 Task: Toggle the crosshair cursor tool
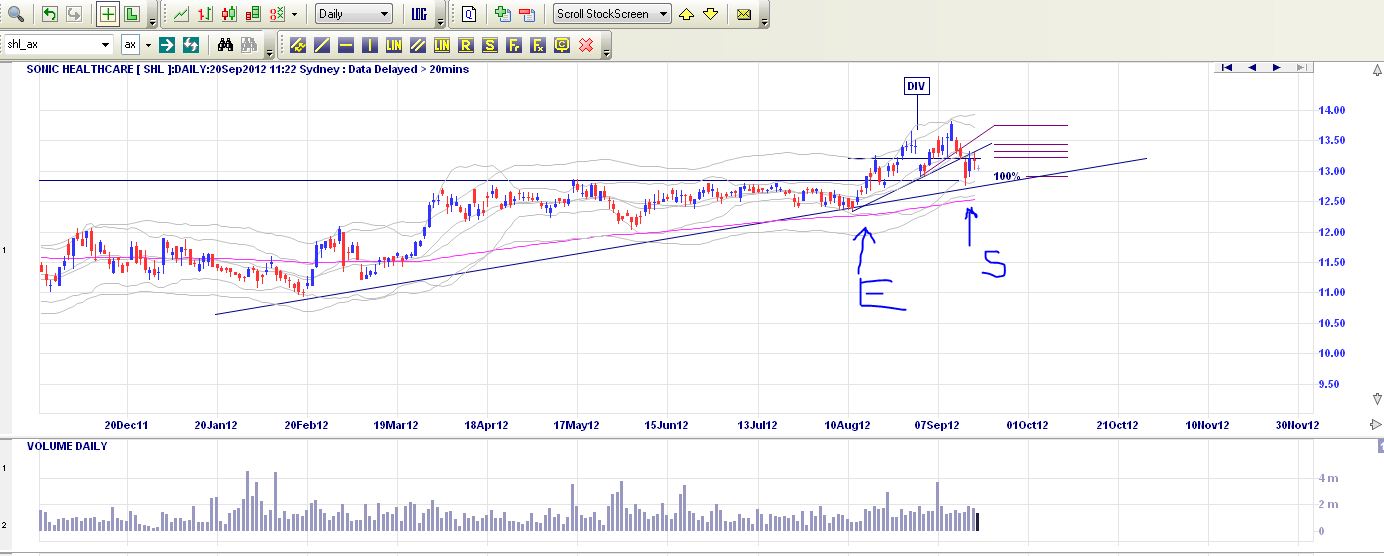[108, 14]
